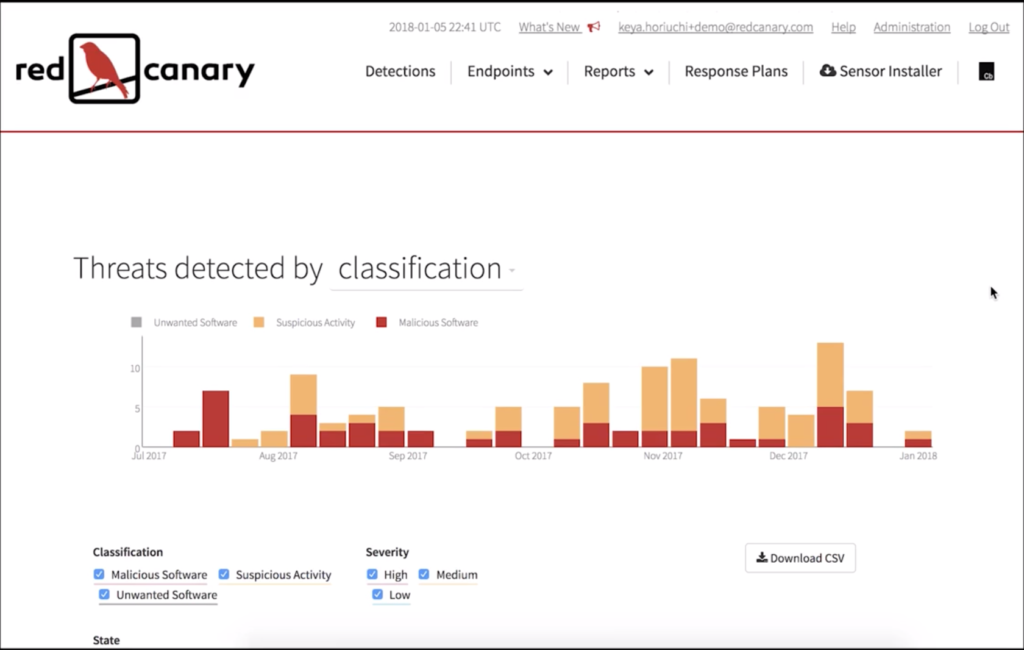Click the Administration link
Viewport: 1024px width, 650px height.
(911, 27)
